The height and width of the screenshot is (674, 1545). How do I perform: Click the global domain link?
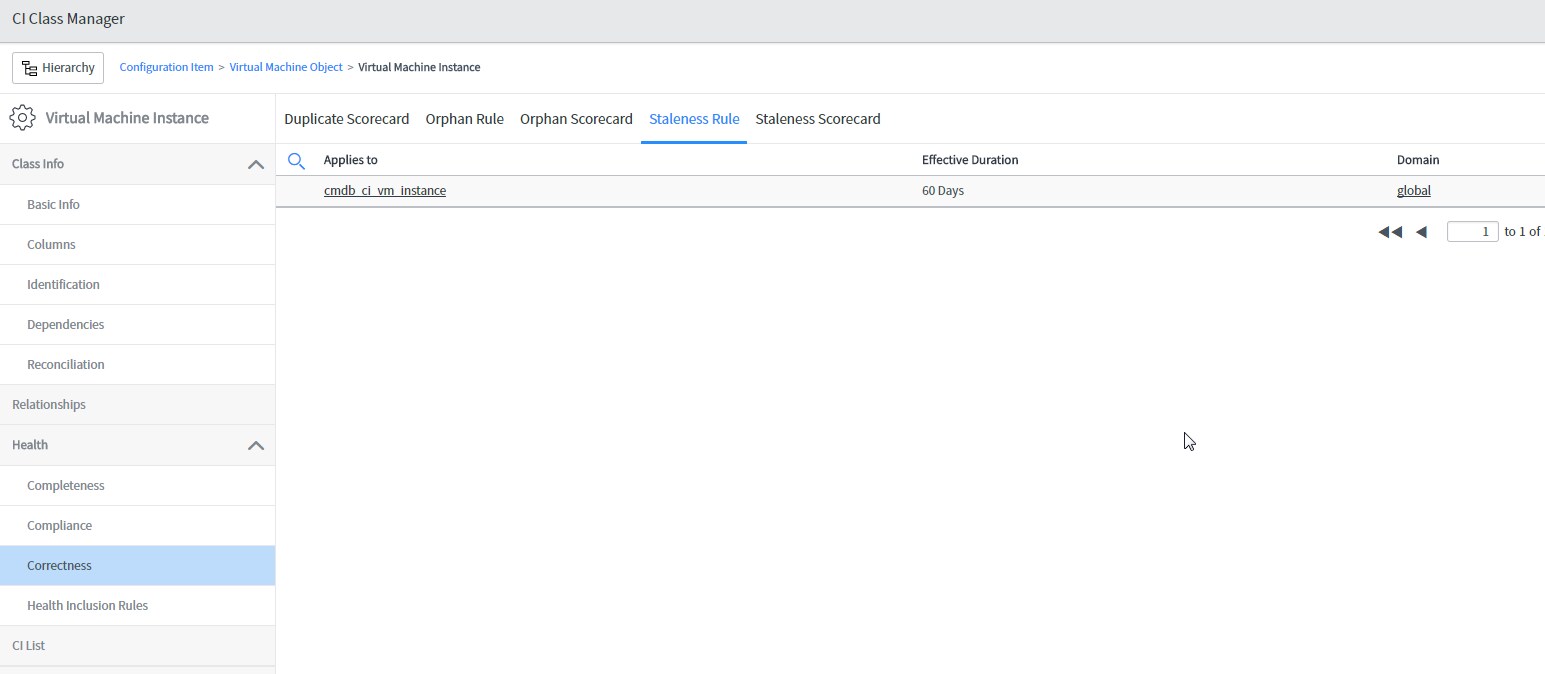click(1413, 190)
